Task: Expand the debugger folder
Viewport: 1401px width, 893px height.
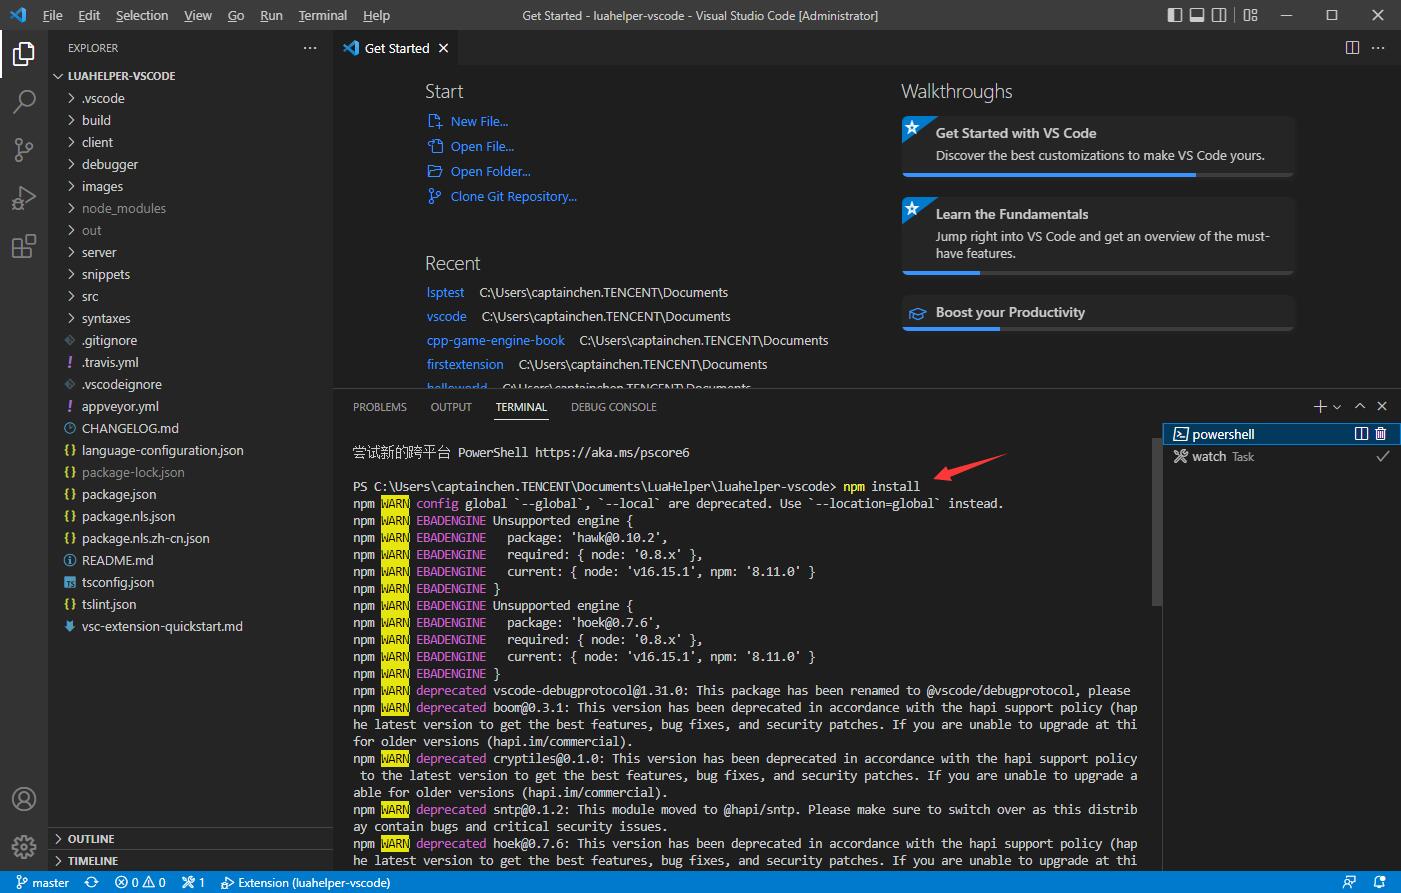Action: [190, 164]
